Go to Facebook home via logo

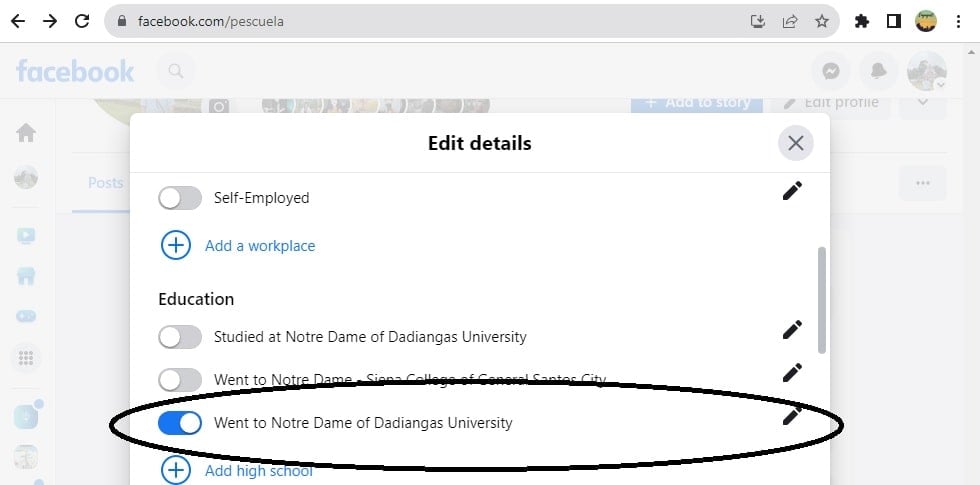75,71
